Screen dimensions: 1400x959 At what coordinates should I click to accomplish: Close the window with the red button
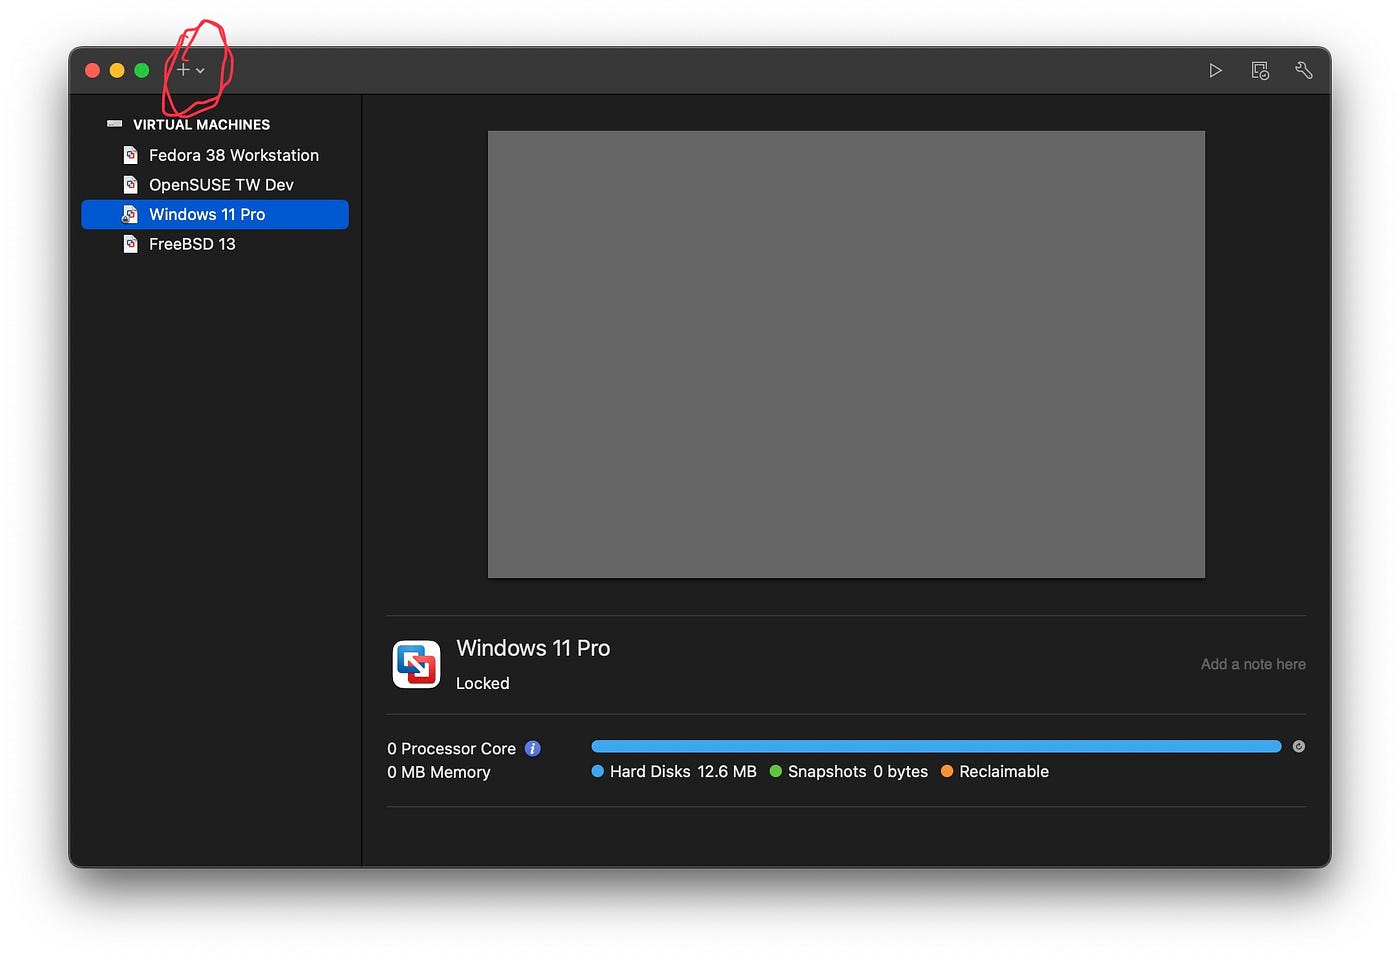(x=92, y=70)
